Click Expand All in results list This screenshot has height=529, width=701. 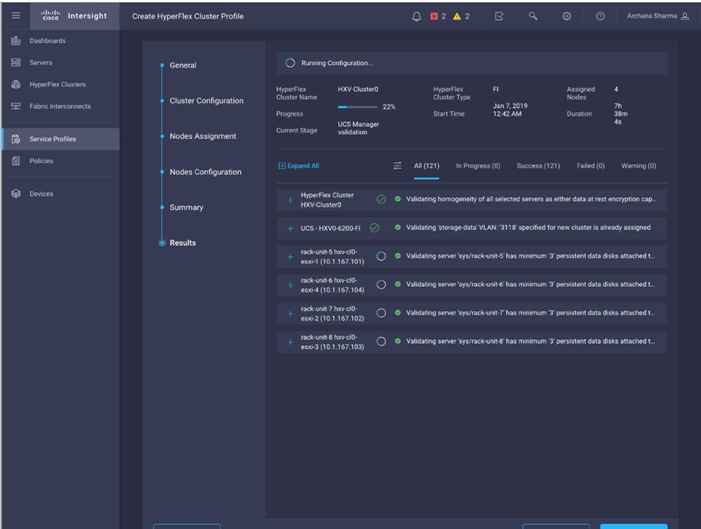point(299,165)
